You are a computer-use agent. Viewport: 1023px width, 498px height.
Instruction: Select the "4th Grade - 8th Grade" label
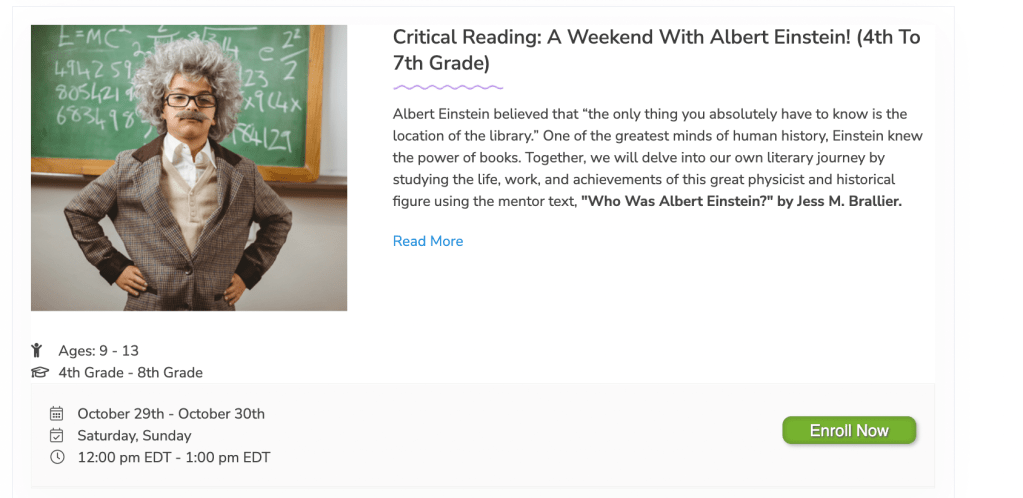130,373
